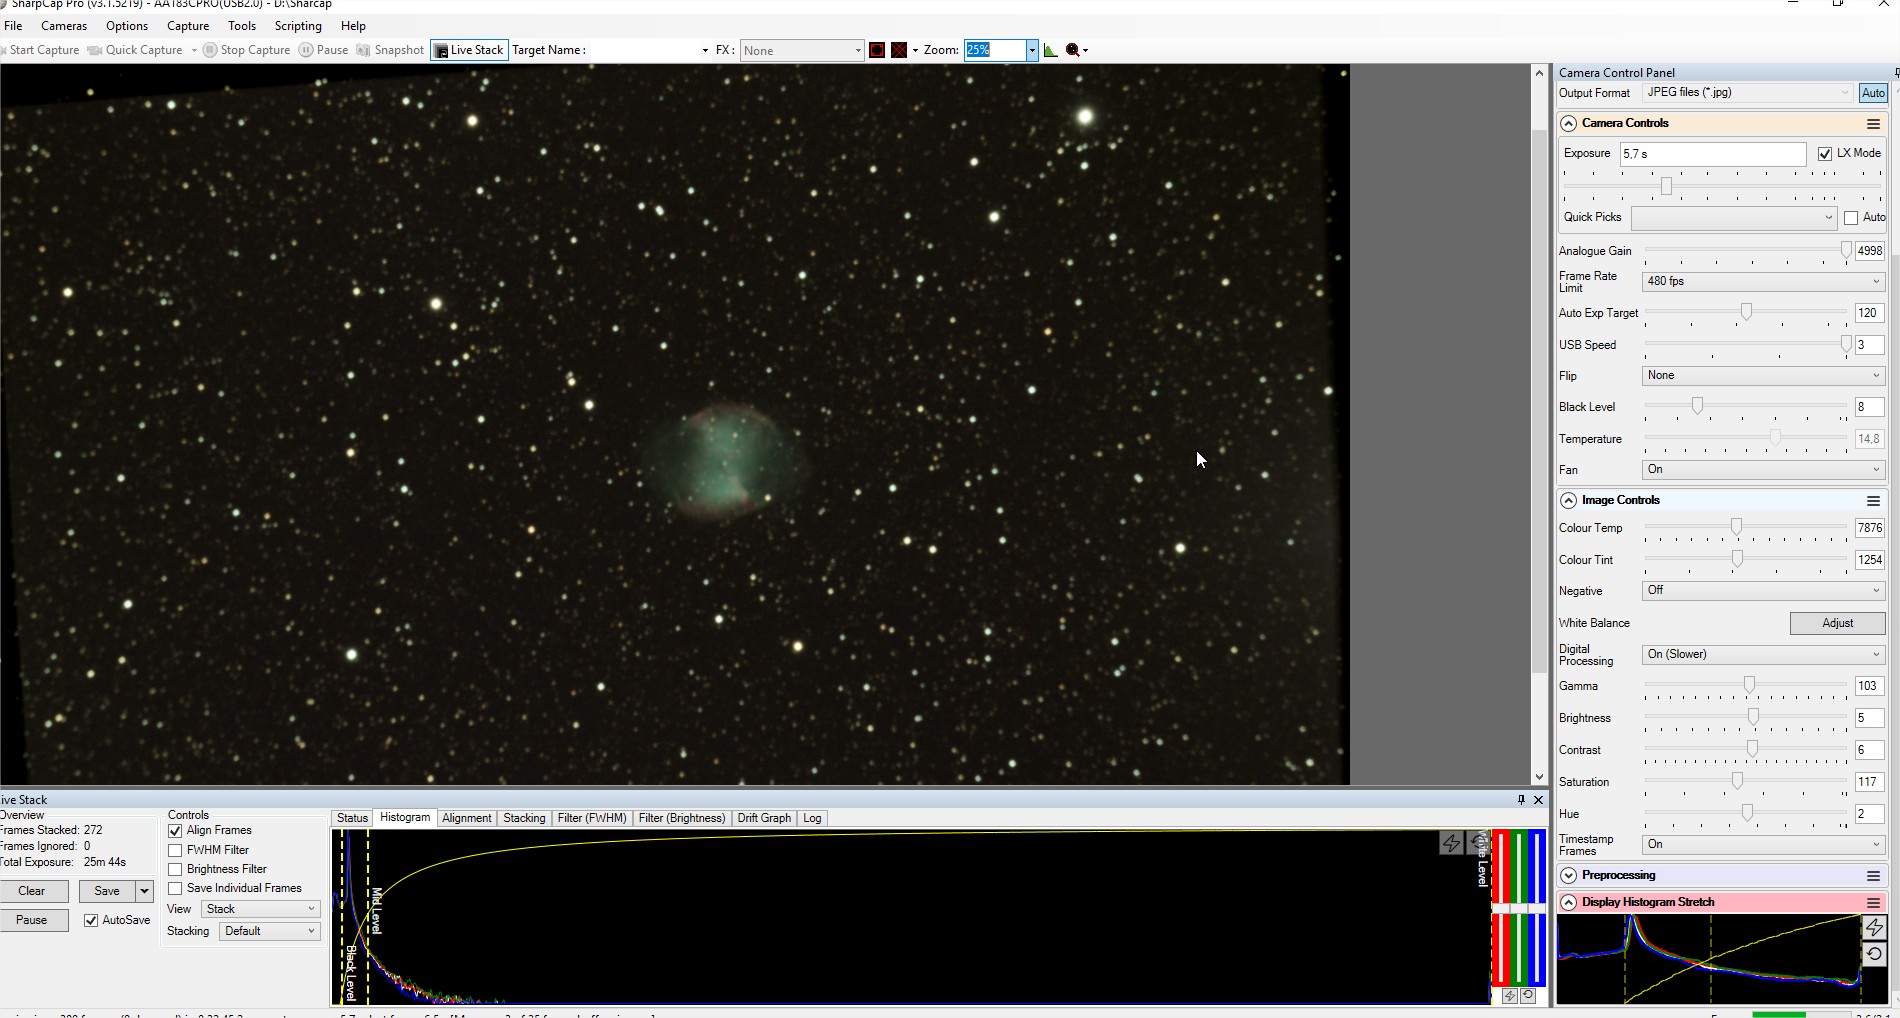
Task: Toggle the Auto output format button
Action: (1873, 93)
